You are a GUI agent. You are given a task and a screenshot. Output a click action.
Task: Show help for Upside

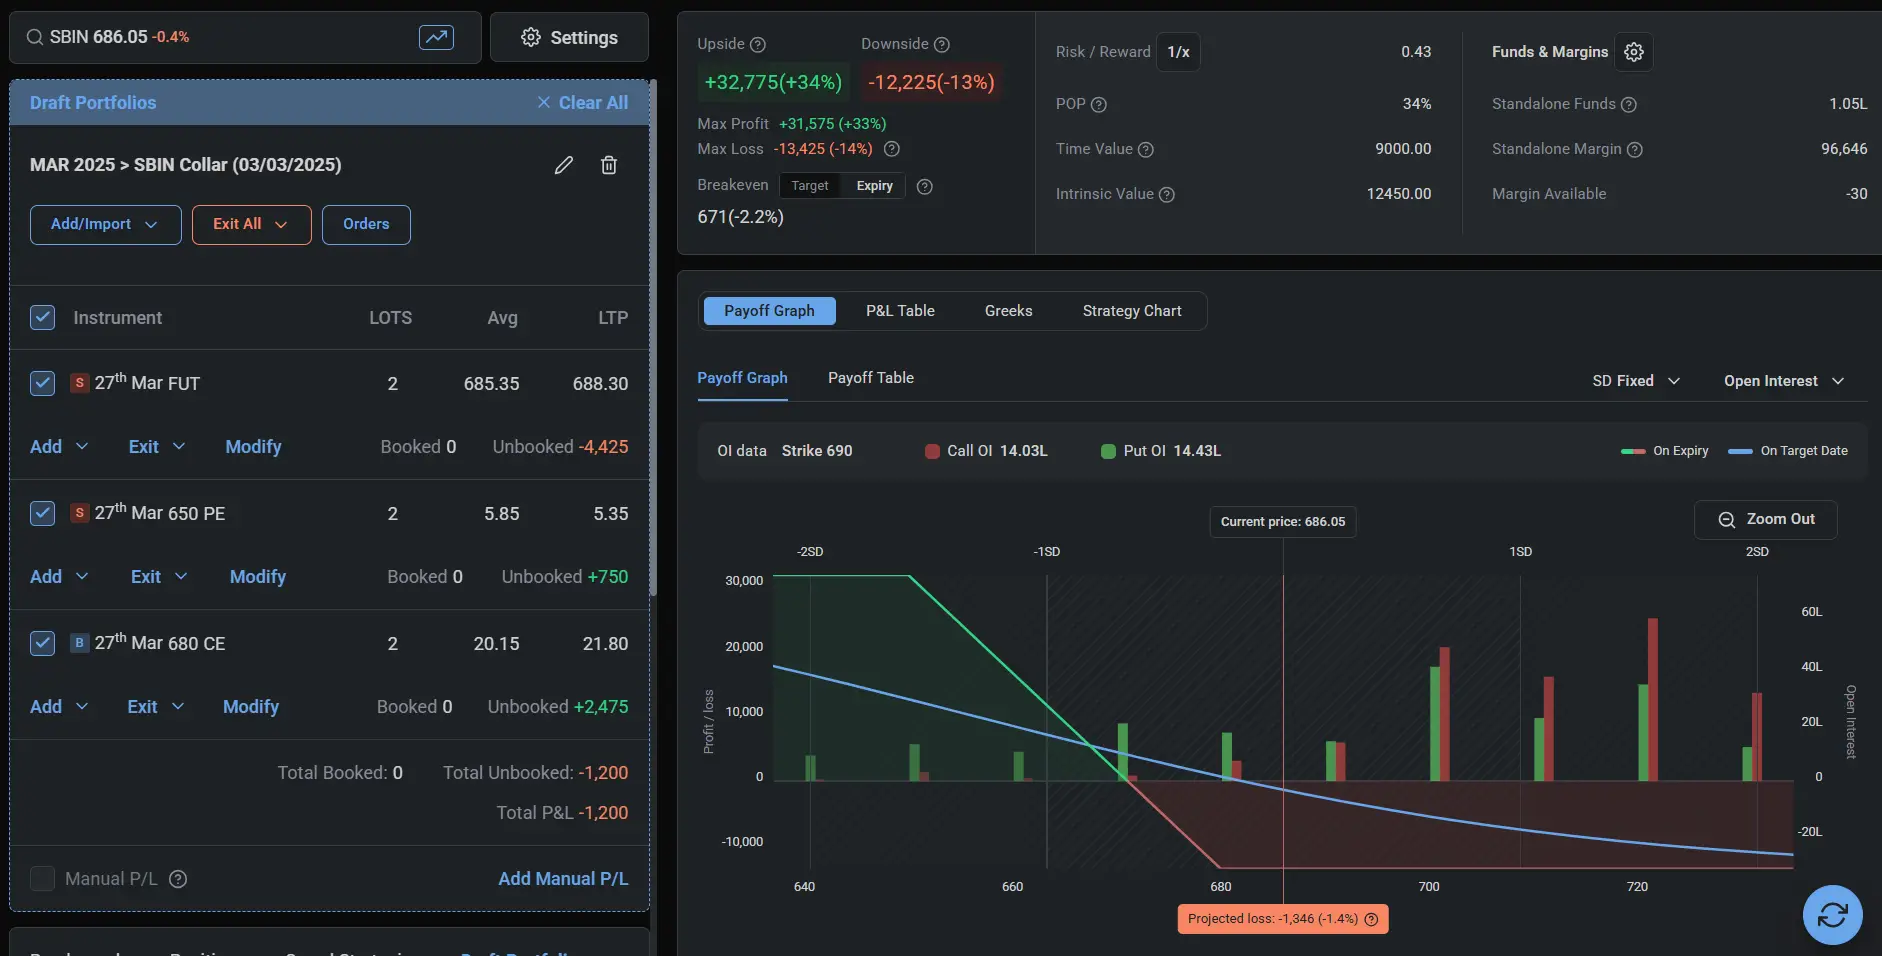758,44
